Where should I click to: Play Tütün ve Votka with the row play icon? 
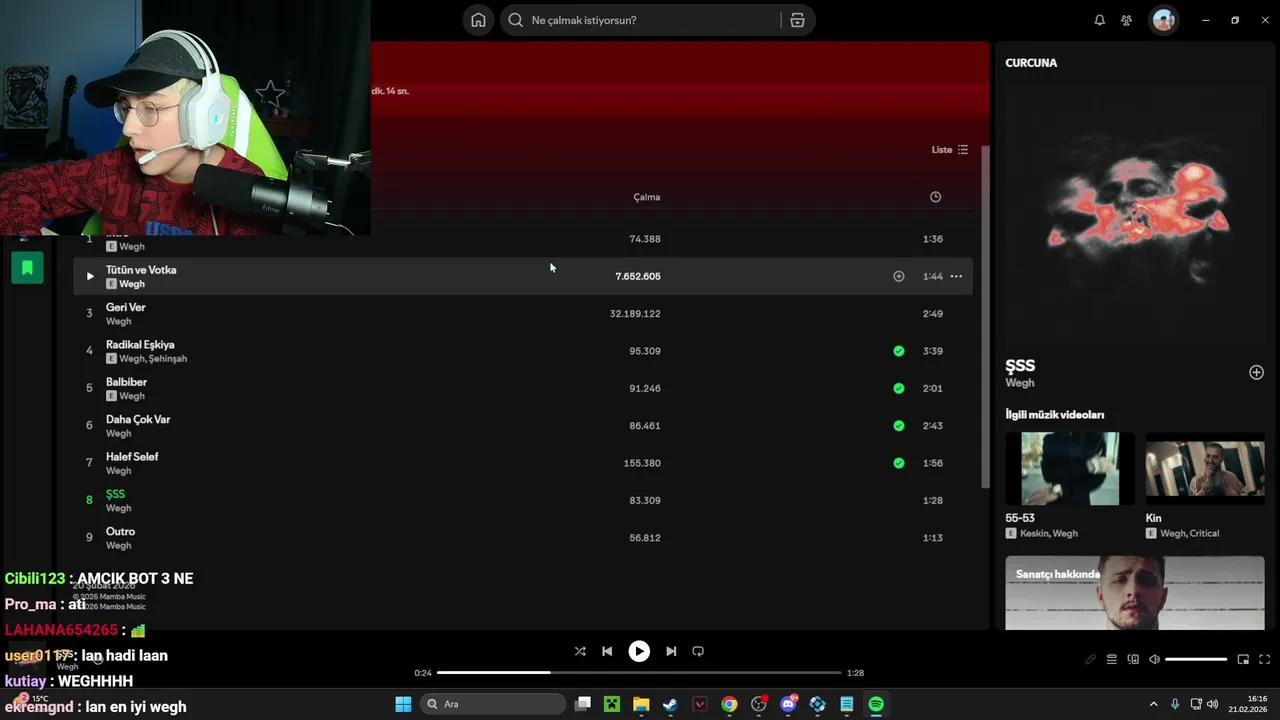click(89, 276)
